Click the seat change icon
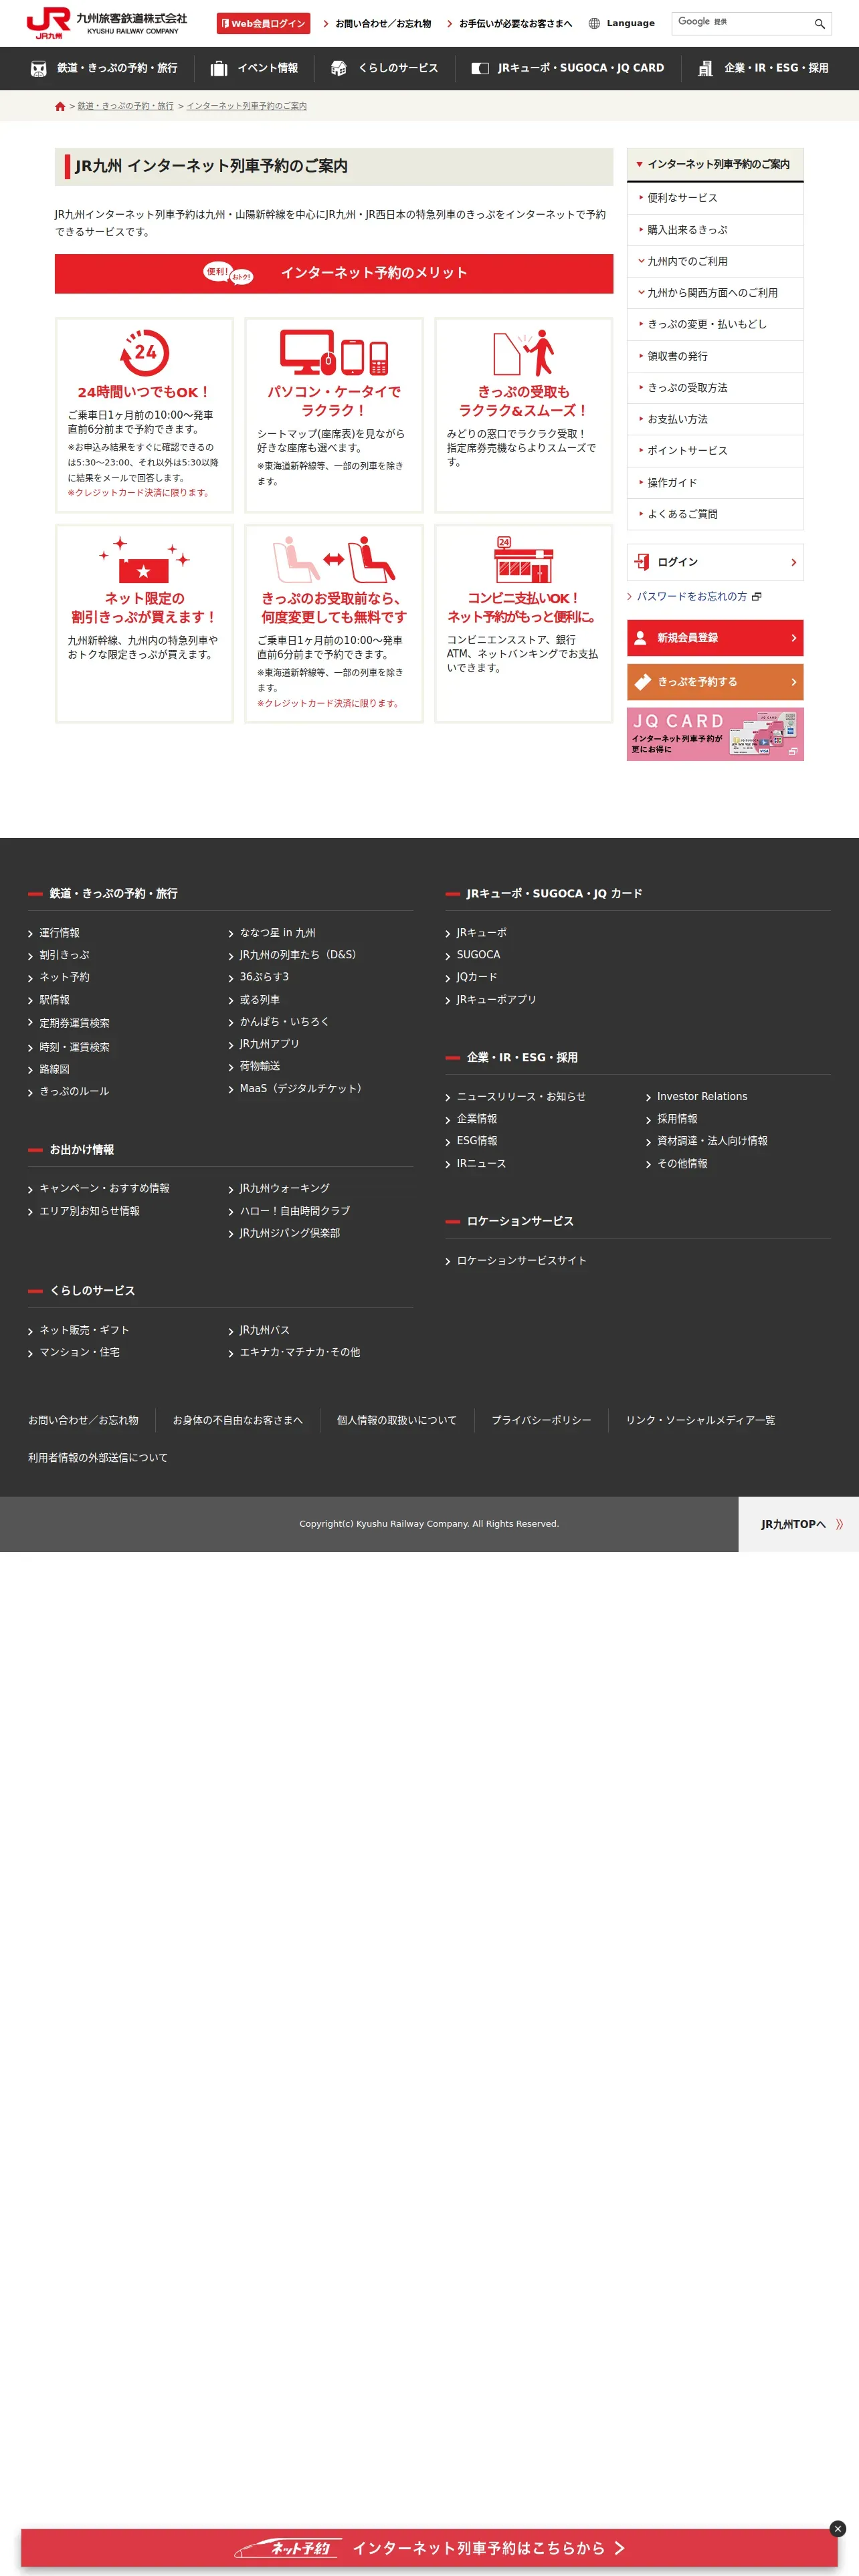859x2576 pixels. coord(334,559)
